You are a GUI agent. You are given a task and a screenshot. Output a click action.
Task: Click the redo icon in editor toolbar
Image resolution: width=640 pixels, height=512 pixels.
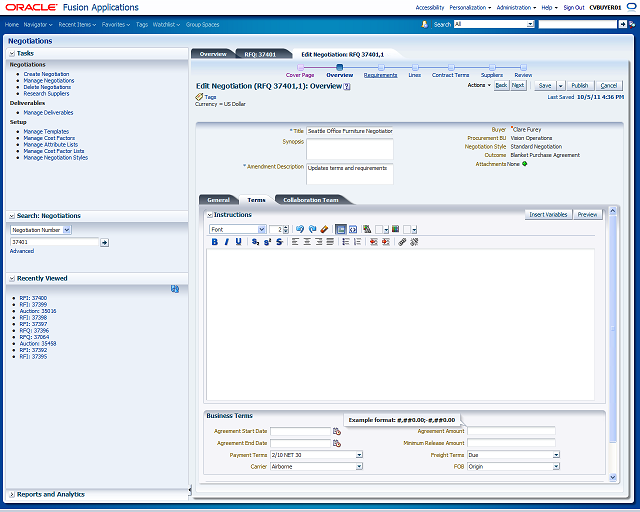click(x=313, y=229)
